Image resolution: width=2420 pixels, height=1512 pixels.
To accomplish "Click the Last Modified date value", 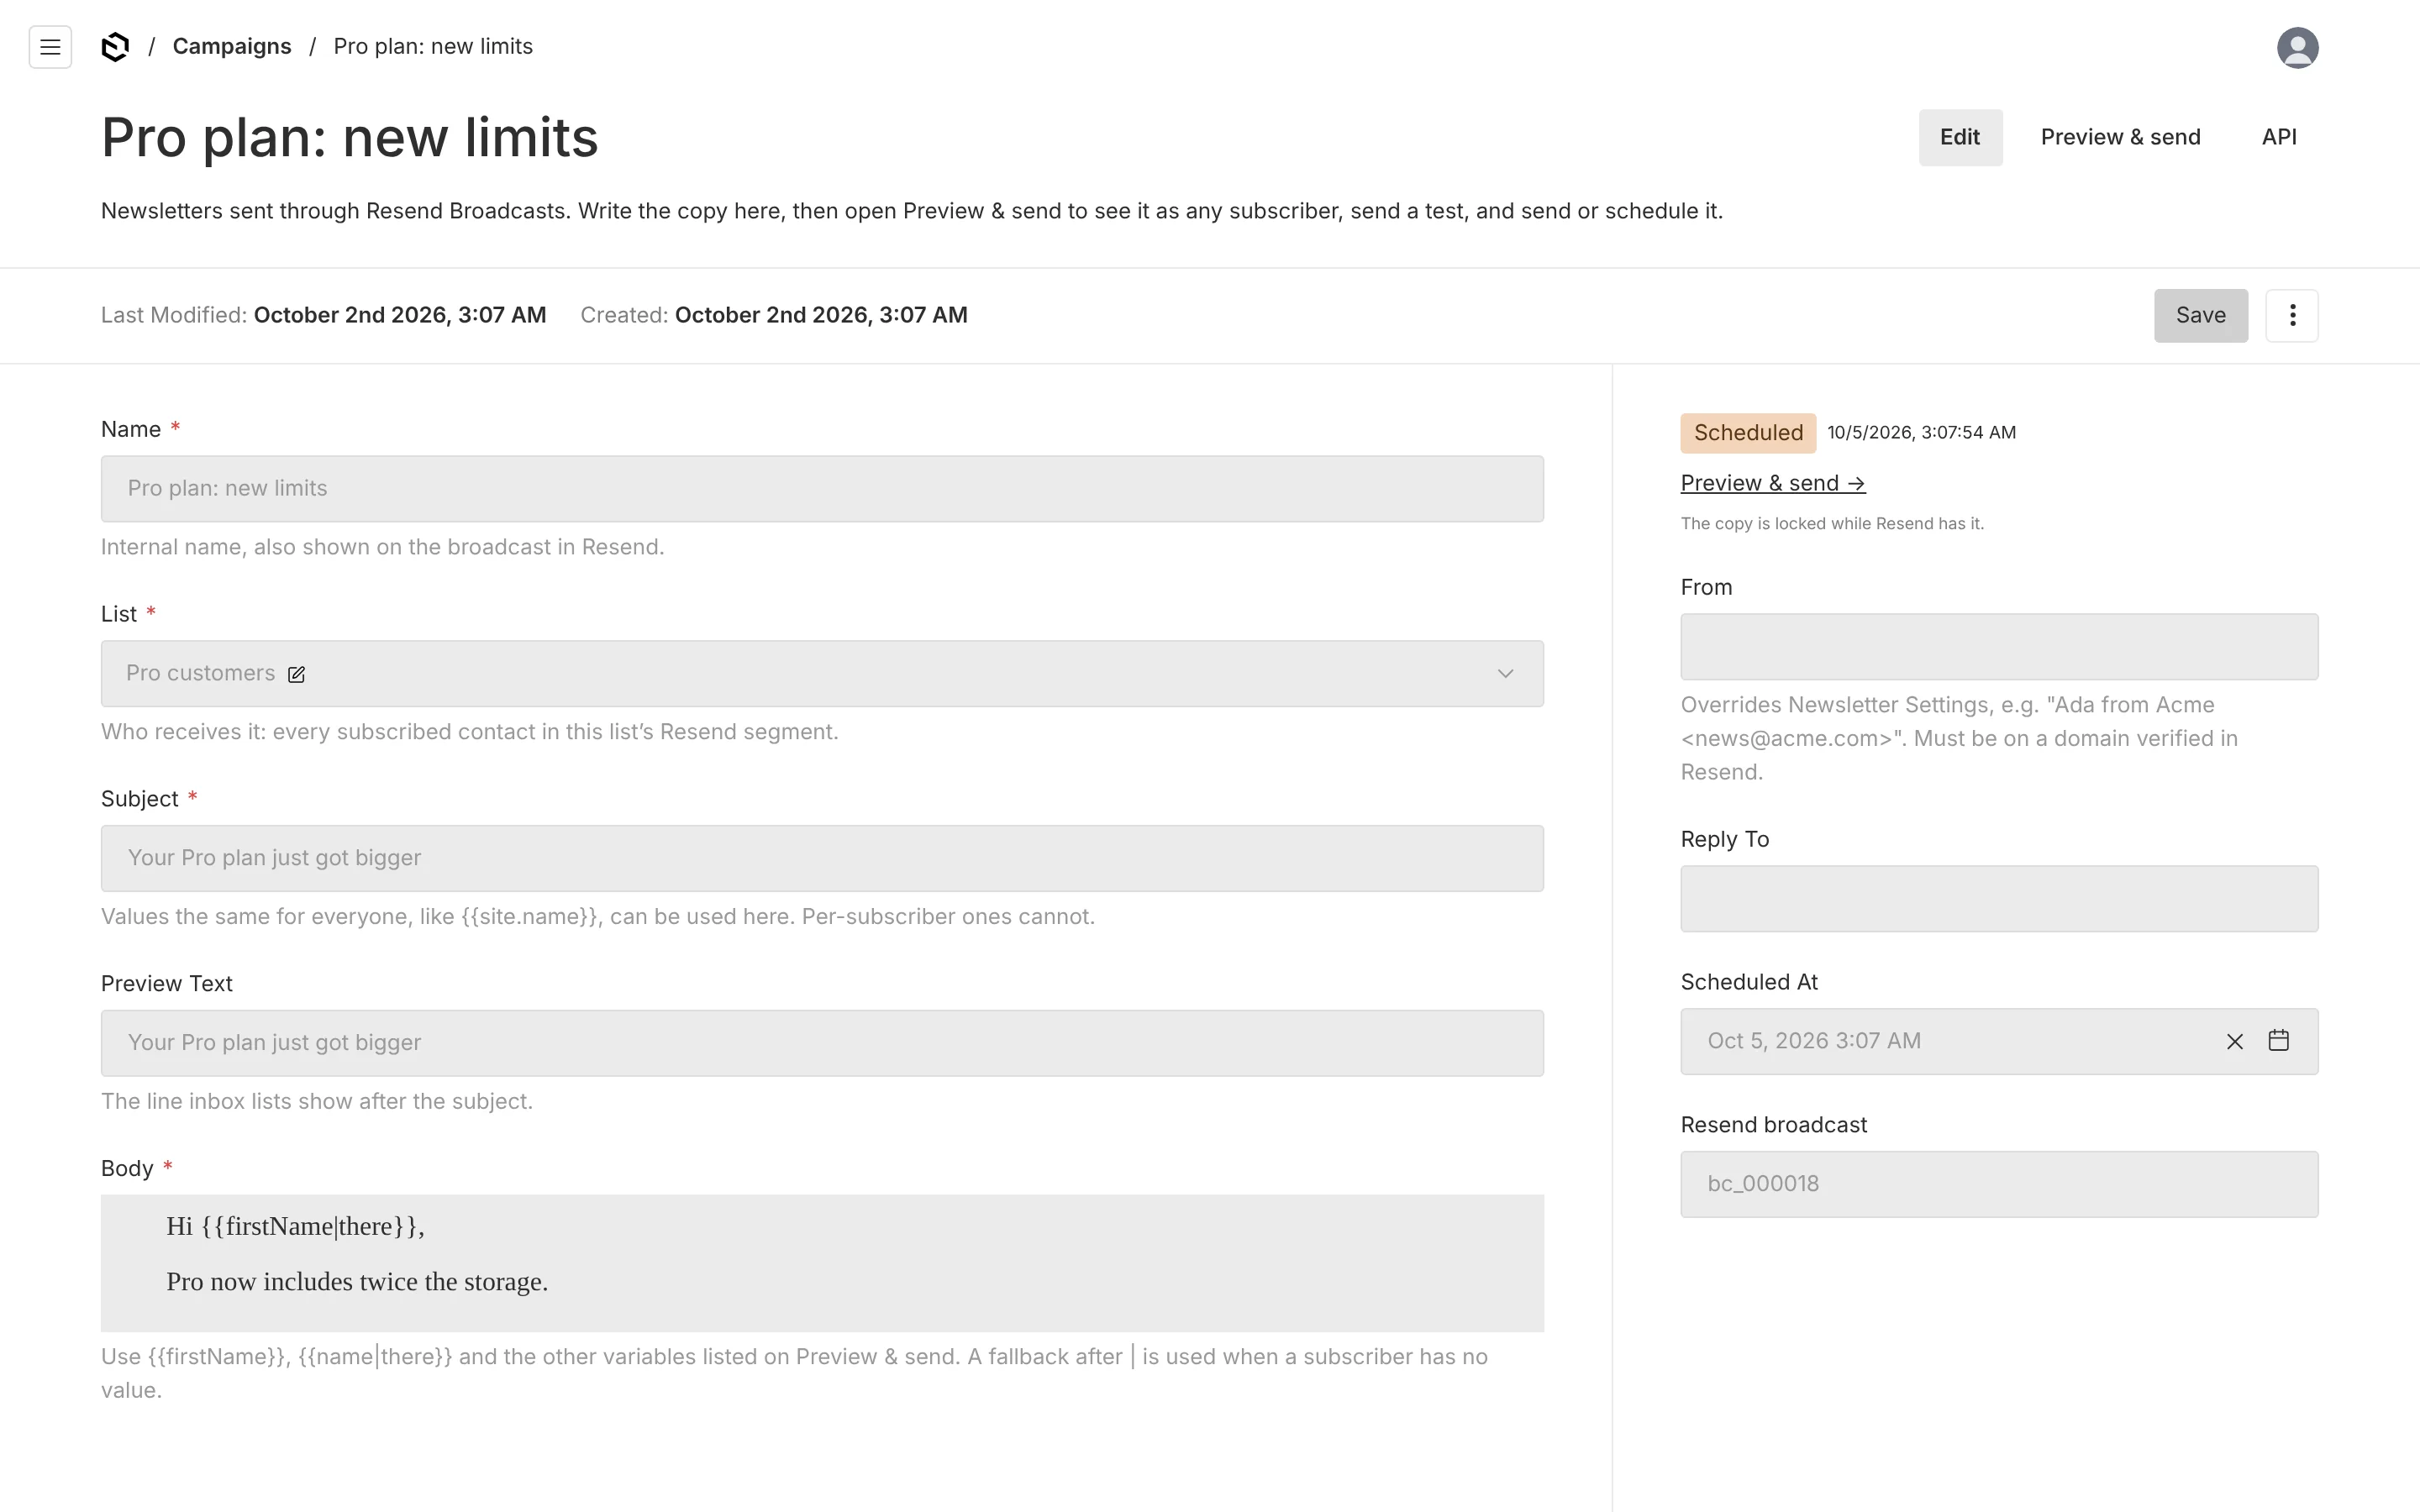I will (x=400, y=316).
